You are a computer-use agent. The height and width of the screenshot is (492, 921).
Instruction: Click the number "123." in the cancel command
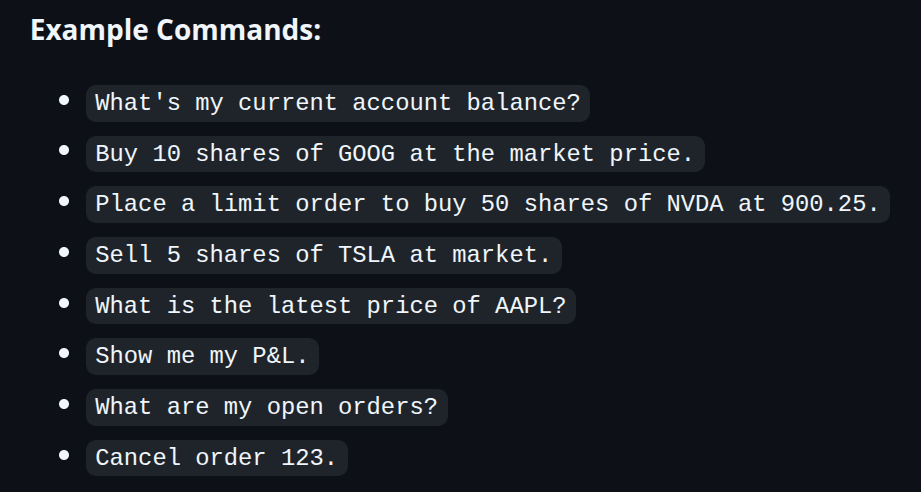[x=309, y=458]
